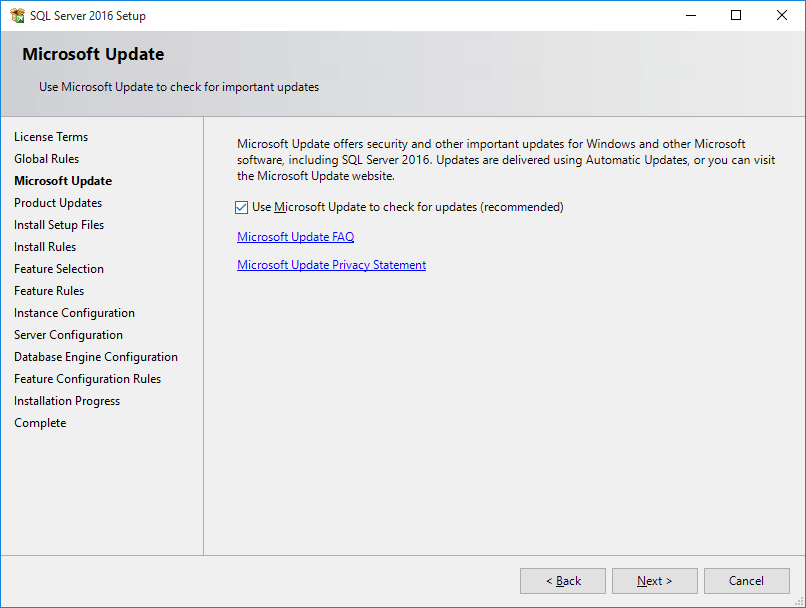The width and height of the screenshot is (806, 608).
Task: Click the Cancel button
Action: pos(746,580)
